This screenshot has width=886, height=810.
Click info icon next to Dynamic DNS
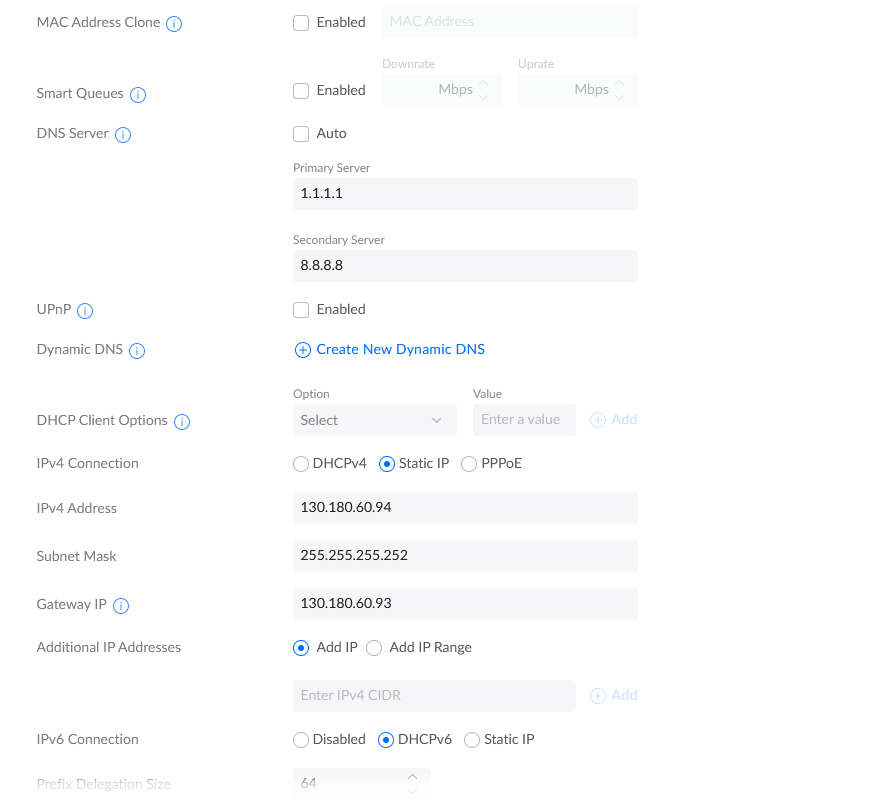click(x=137, y=351)
